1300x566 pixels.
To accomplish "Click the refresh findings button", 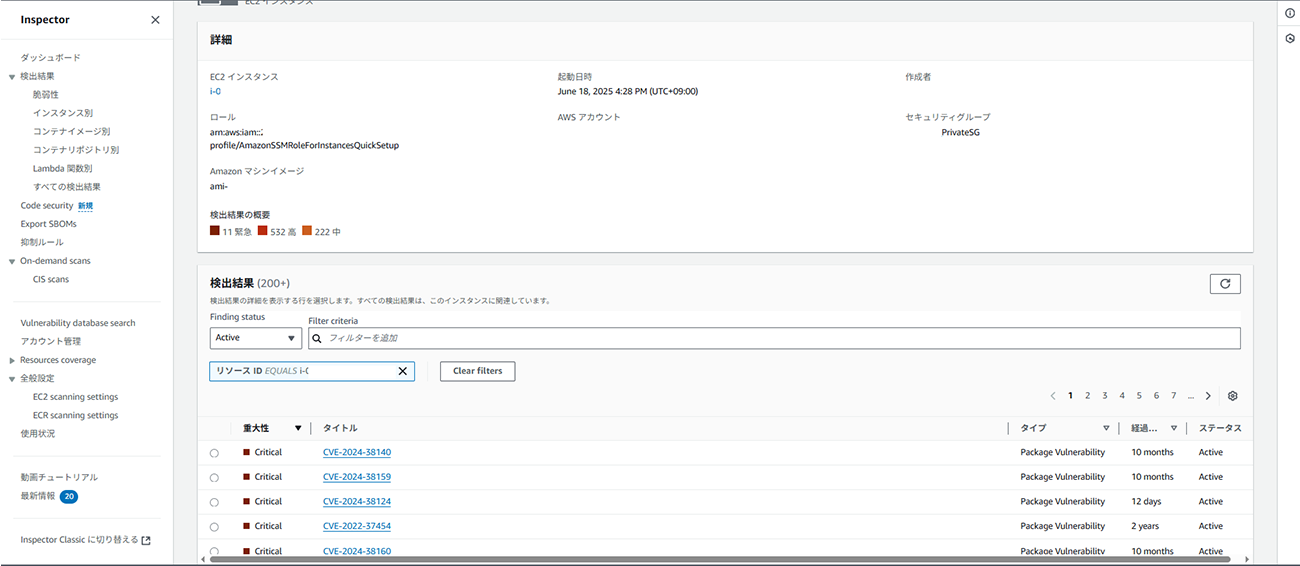I will (1225, 284).
